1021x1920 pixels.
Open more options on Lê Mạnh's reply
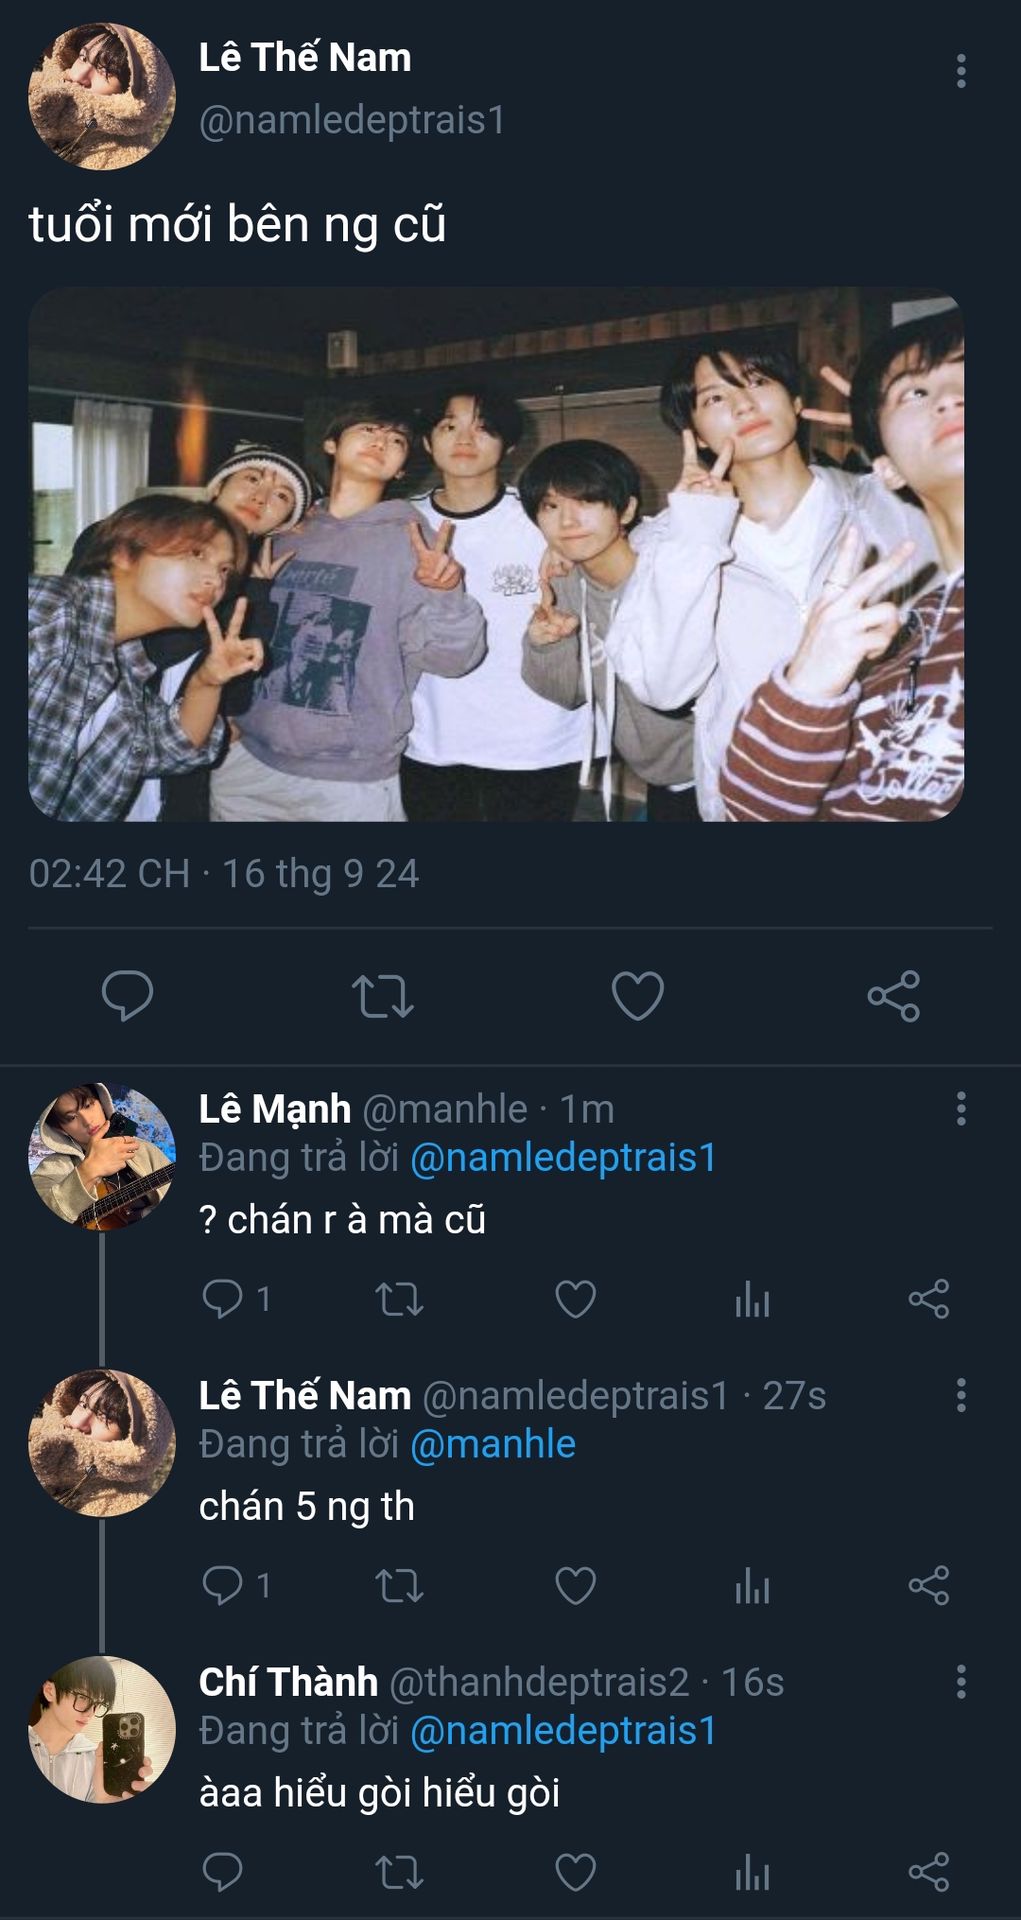click(x=961, y=1109)
